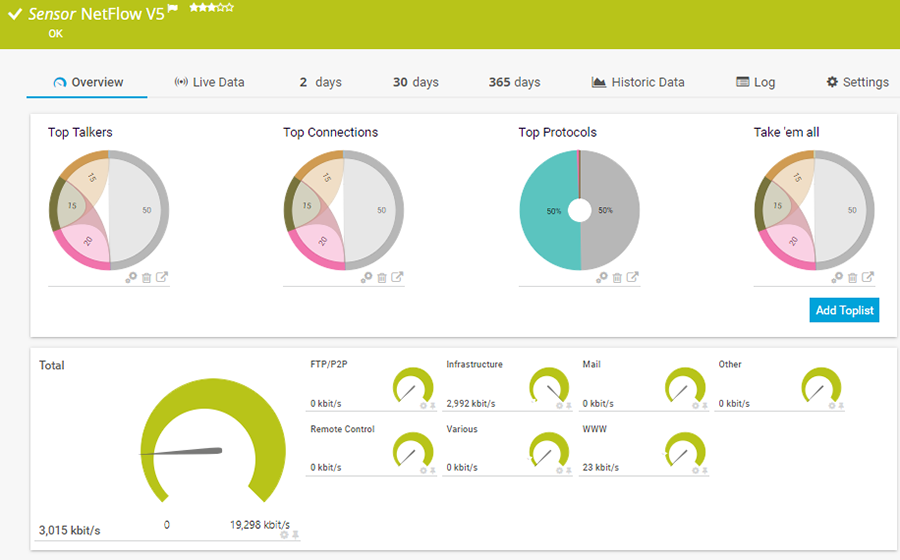Open Top Talkers toplist in new window
Screen dimensions: 900x560
[162, 277]
